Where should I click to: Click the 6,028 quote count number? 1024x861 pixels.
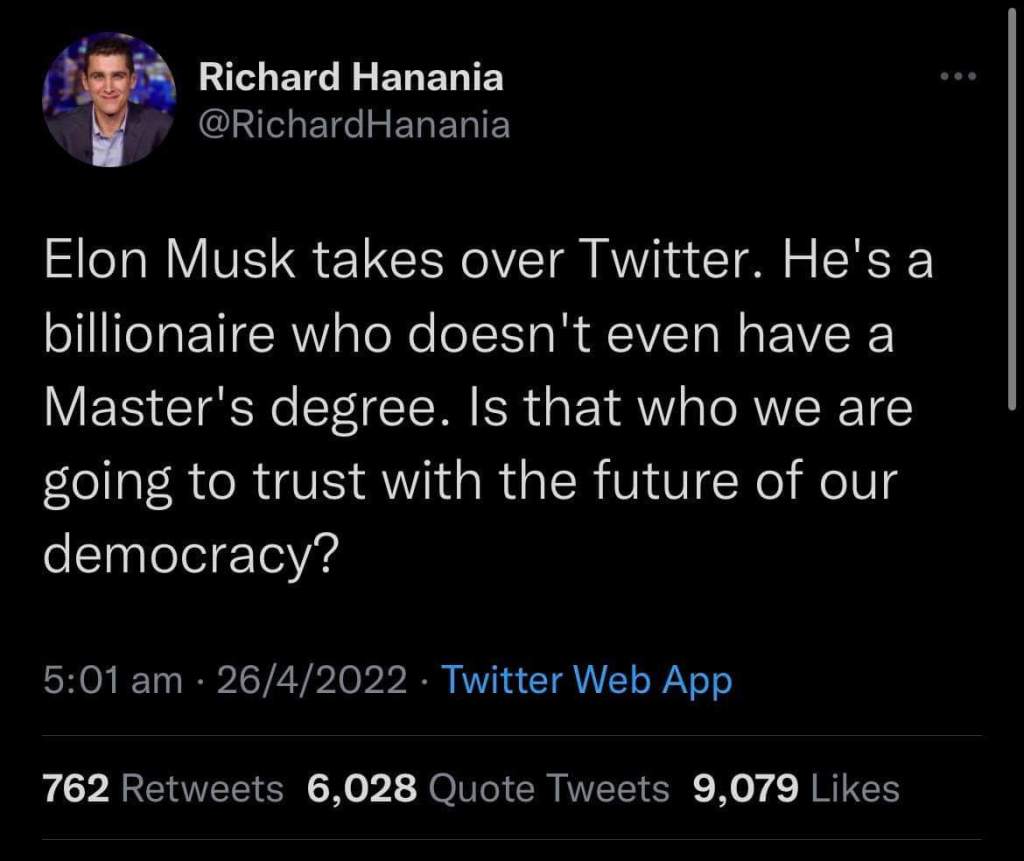point(362,789)
